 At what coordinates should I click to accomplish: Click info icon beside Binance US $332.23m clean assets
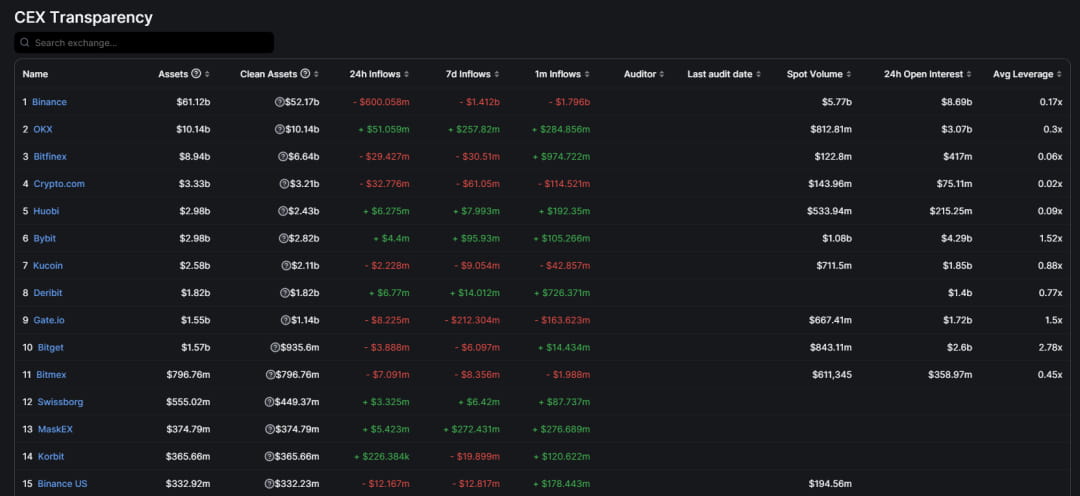pos(269,484)
